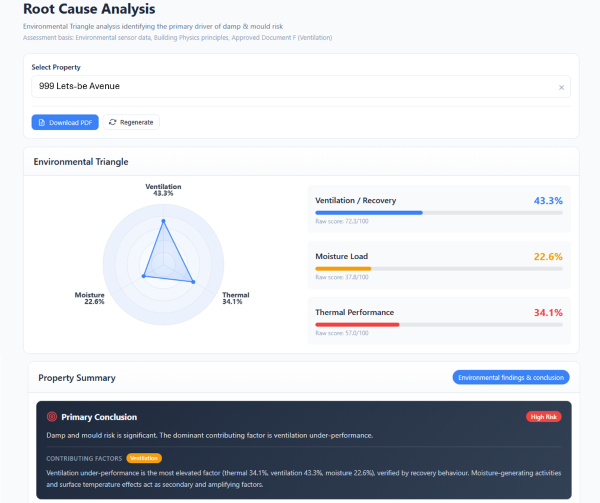Clear the selected property with the X icon

point(561,87)
